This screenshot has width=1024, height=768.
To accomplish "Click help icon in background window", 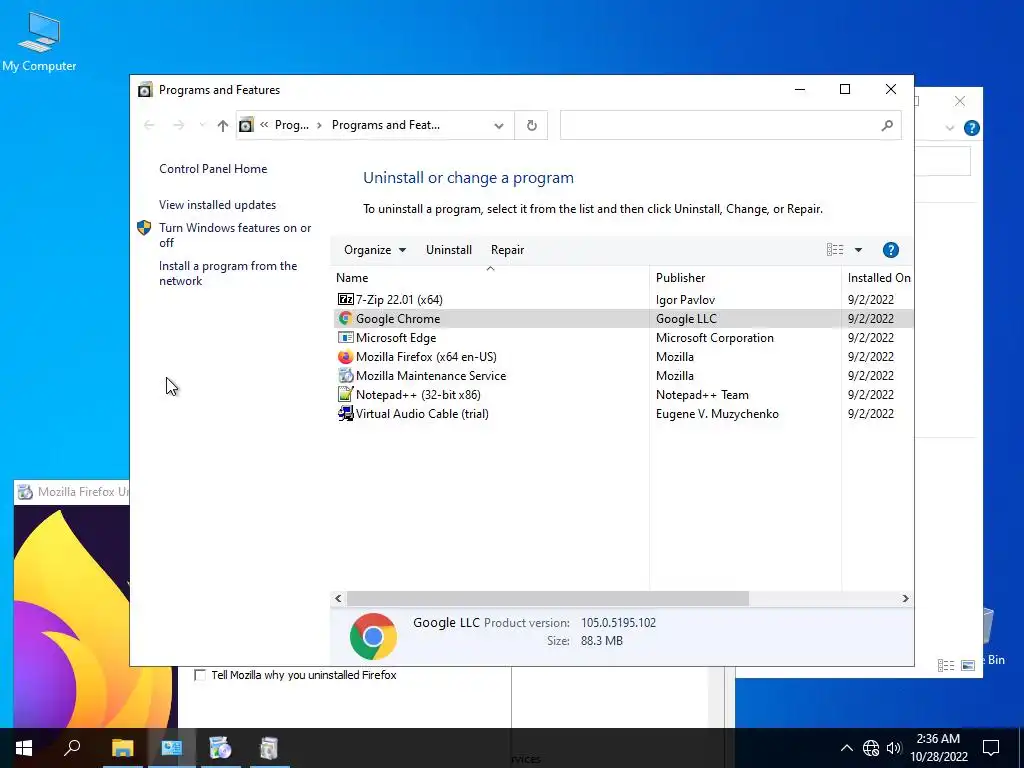I will 972,128.
